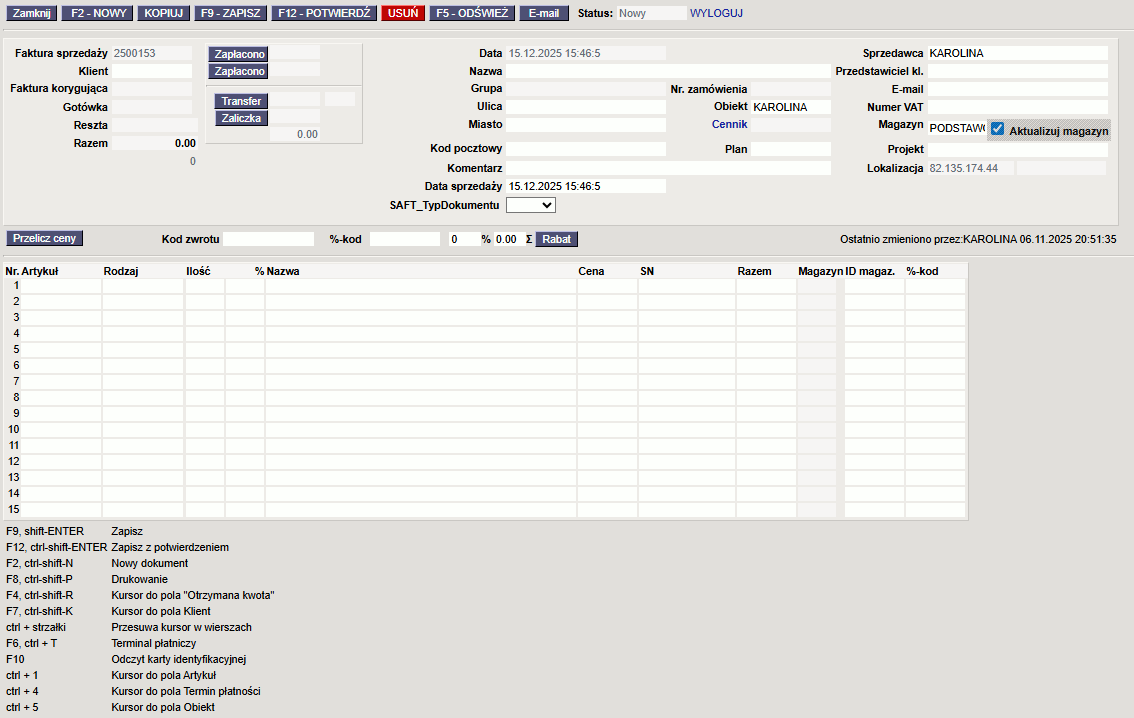Image resolution: width=1134 pixels, height=718 pixels.
Task: Toggle Aktualizuj magazyn checkbox
Action: [x=997, y=129]
